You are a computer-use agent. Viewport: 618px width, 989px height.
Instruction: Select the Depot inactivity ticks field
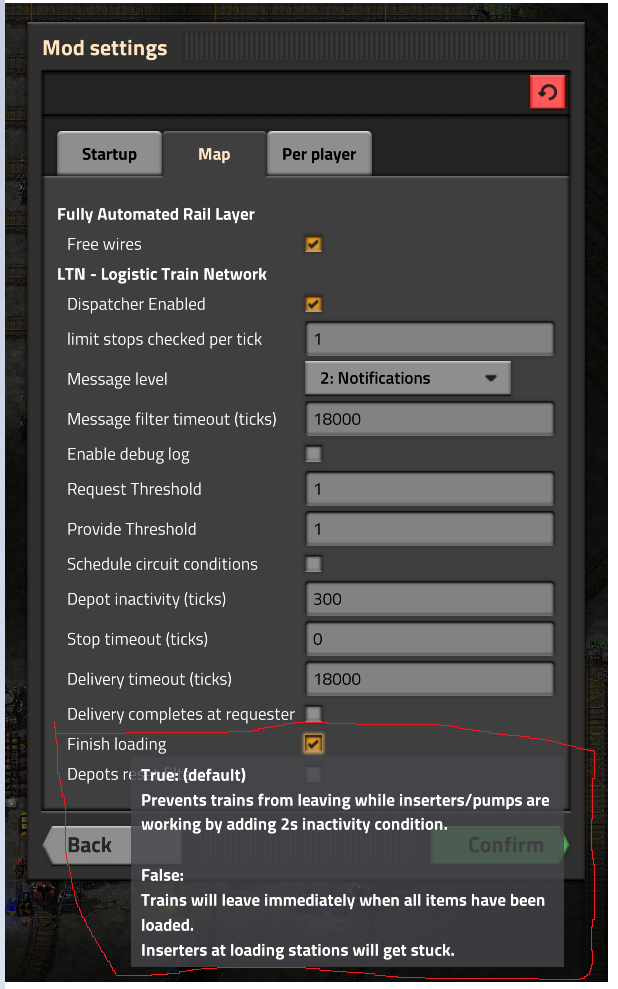tap(428, 599)
